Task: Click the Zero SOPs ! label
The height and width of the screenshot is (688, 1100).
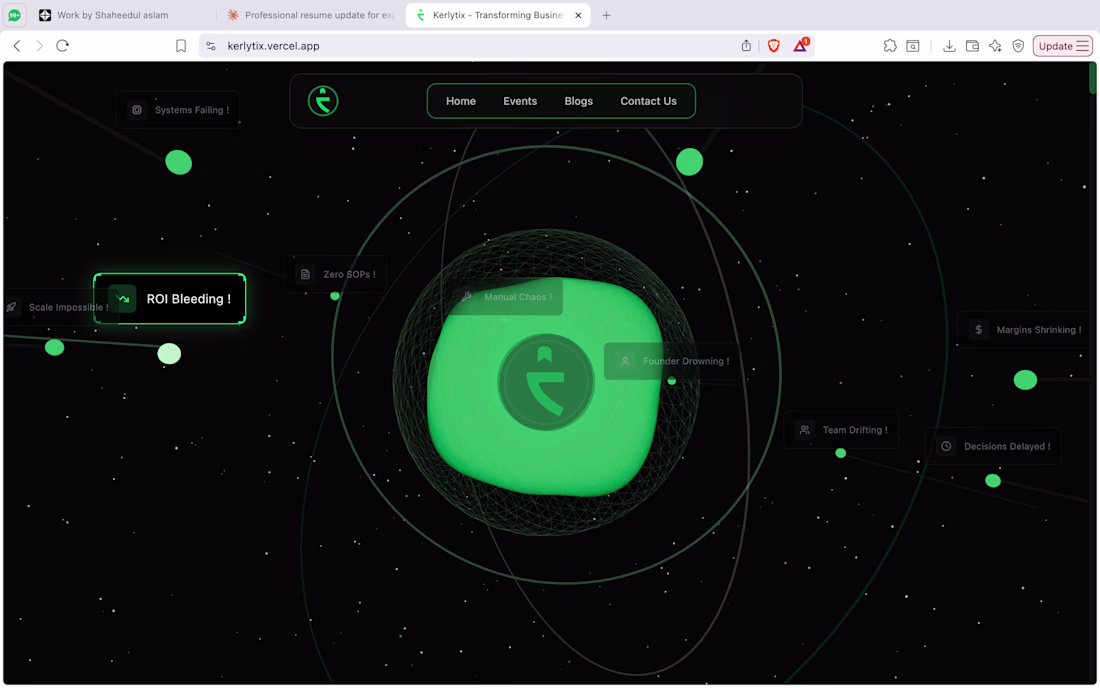Action: coord(349,274)
